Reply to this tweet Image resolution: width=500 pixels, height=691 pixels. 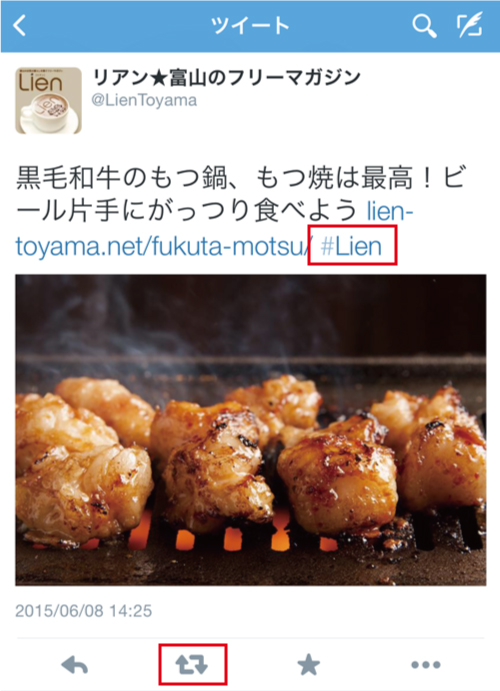click(74, 665)
